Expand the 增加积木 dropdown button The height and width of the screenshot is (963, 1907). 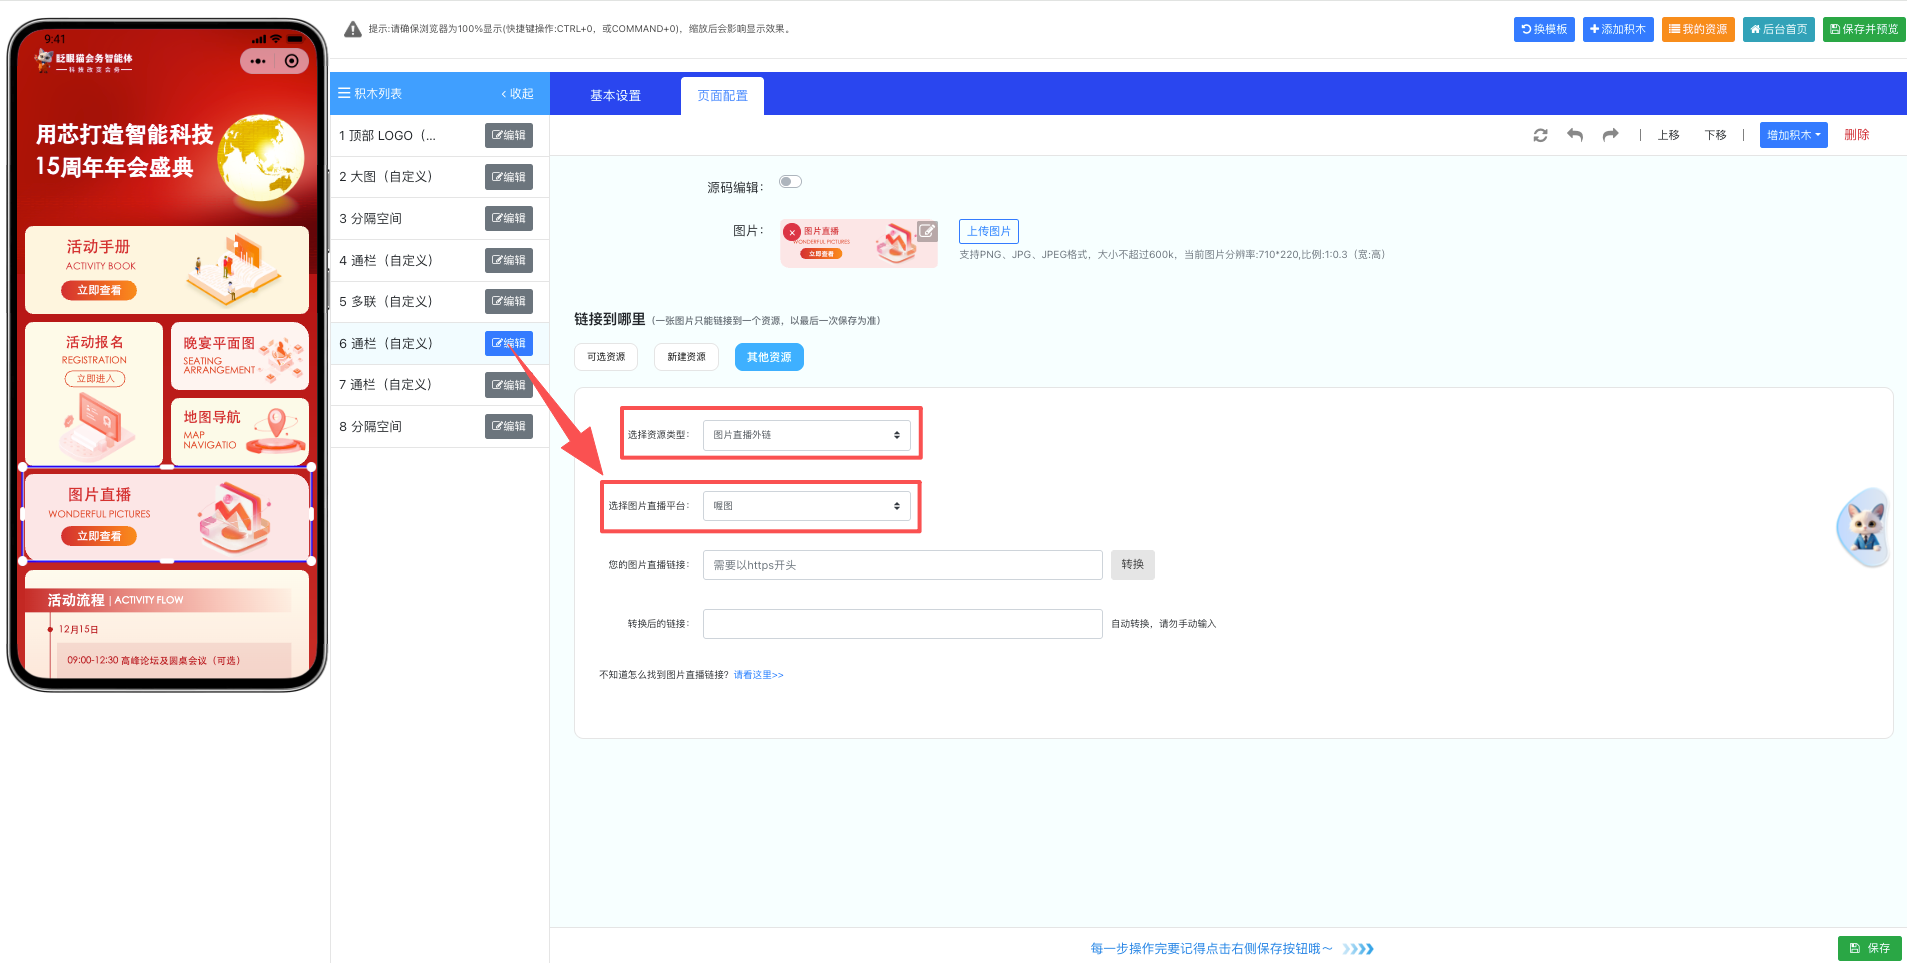click(1793, 135)
